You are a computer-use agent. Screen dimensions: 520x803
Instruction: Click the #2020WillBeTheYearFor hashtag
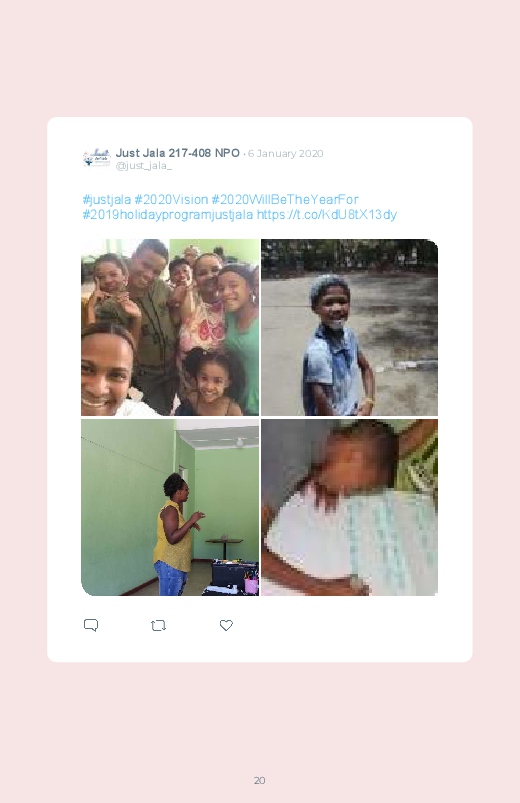click(285, 200)
